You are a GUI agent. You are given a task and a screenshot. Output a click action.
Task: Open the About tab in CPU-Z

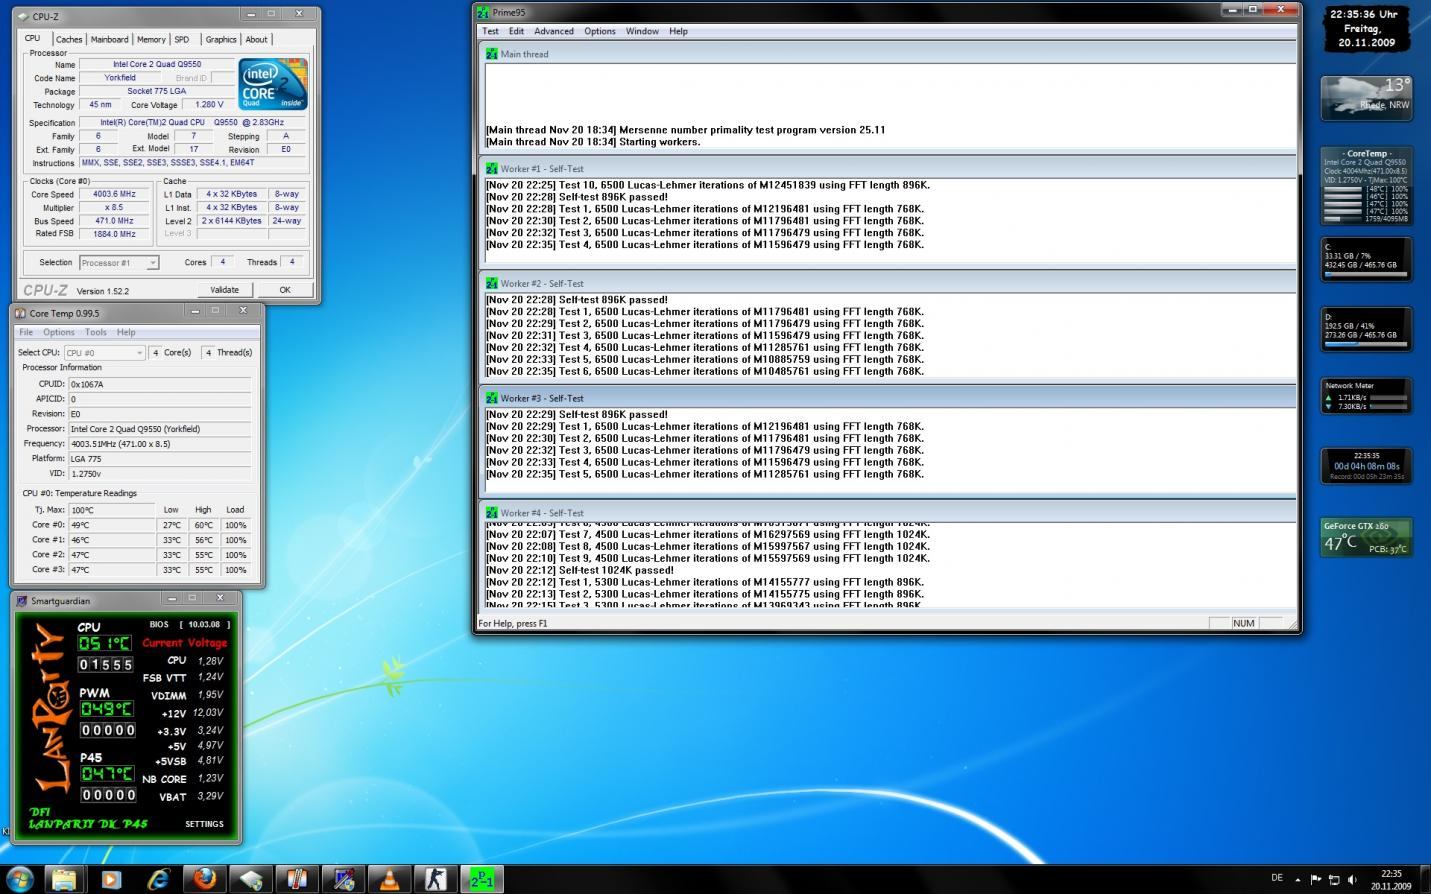257,40
